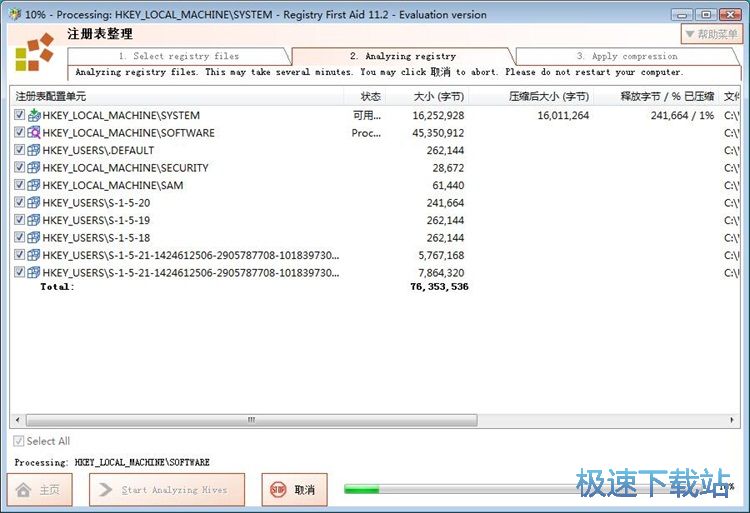Click the hive icon beside HKEY_USERS\S-1-5-19
750x513 pixels.
34,220
